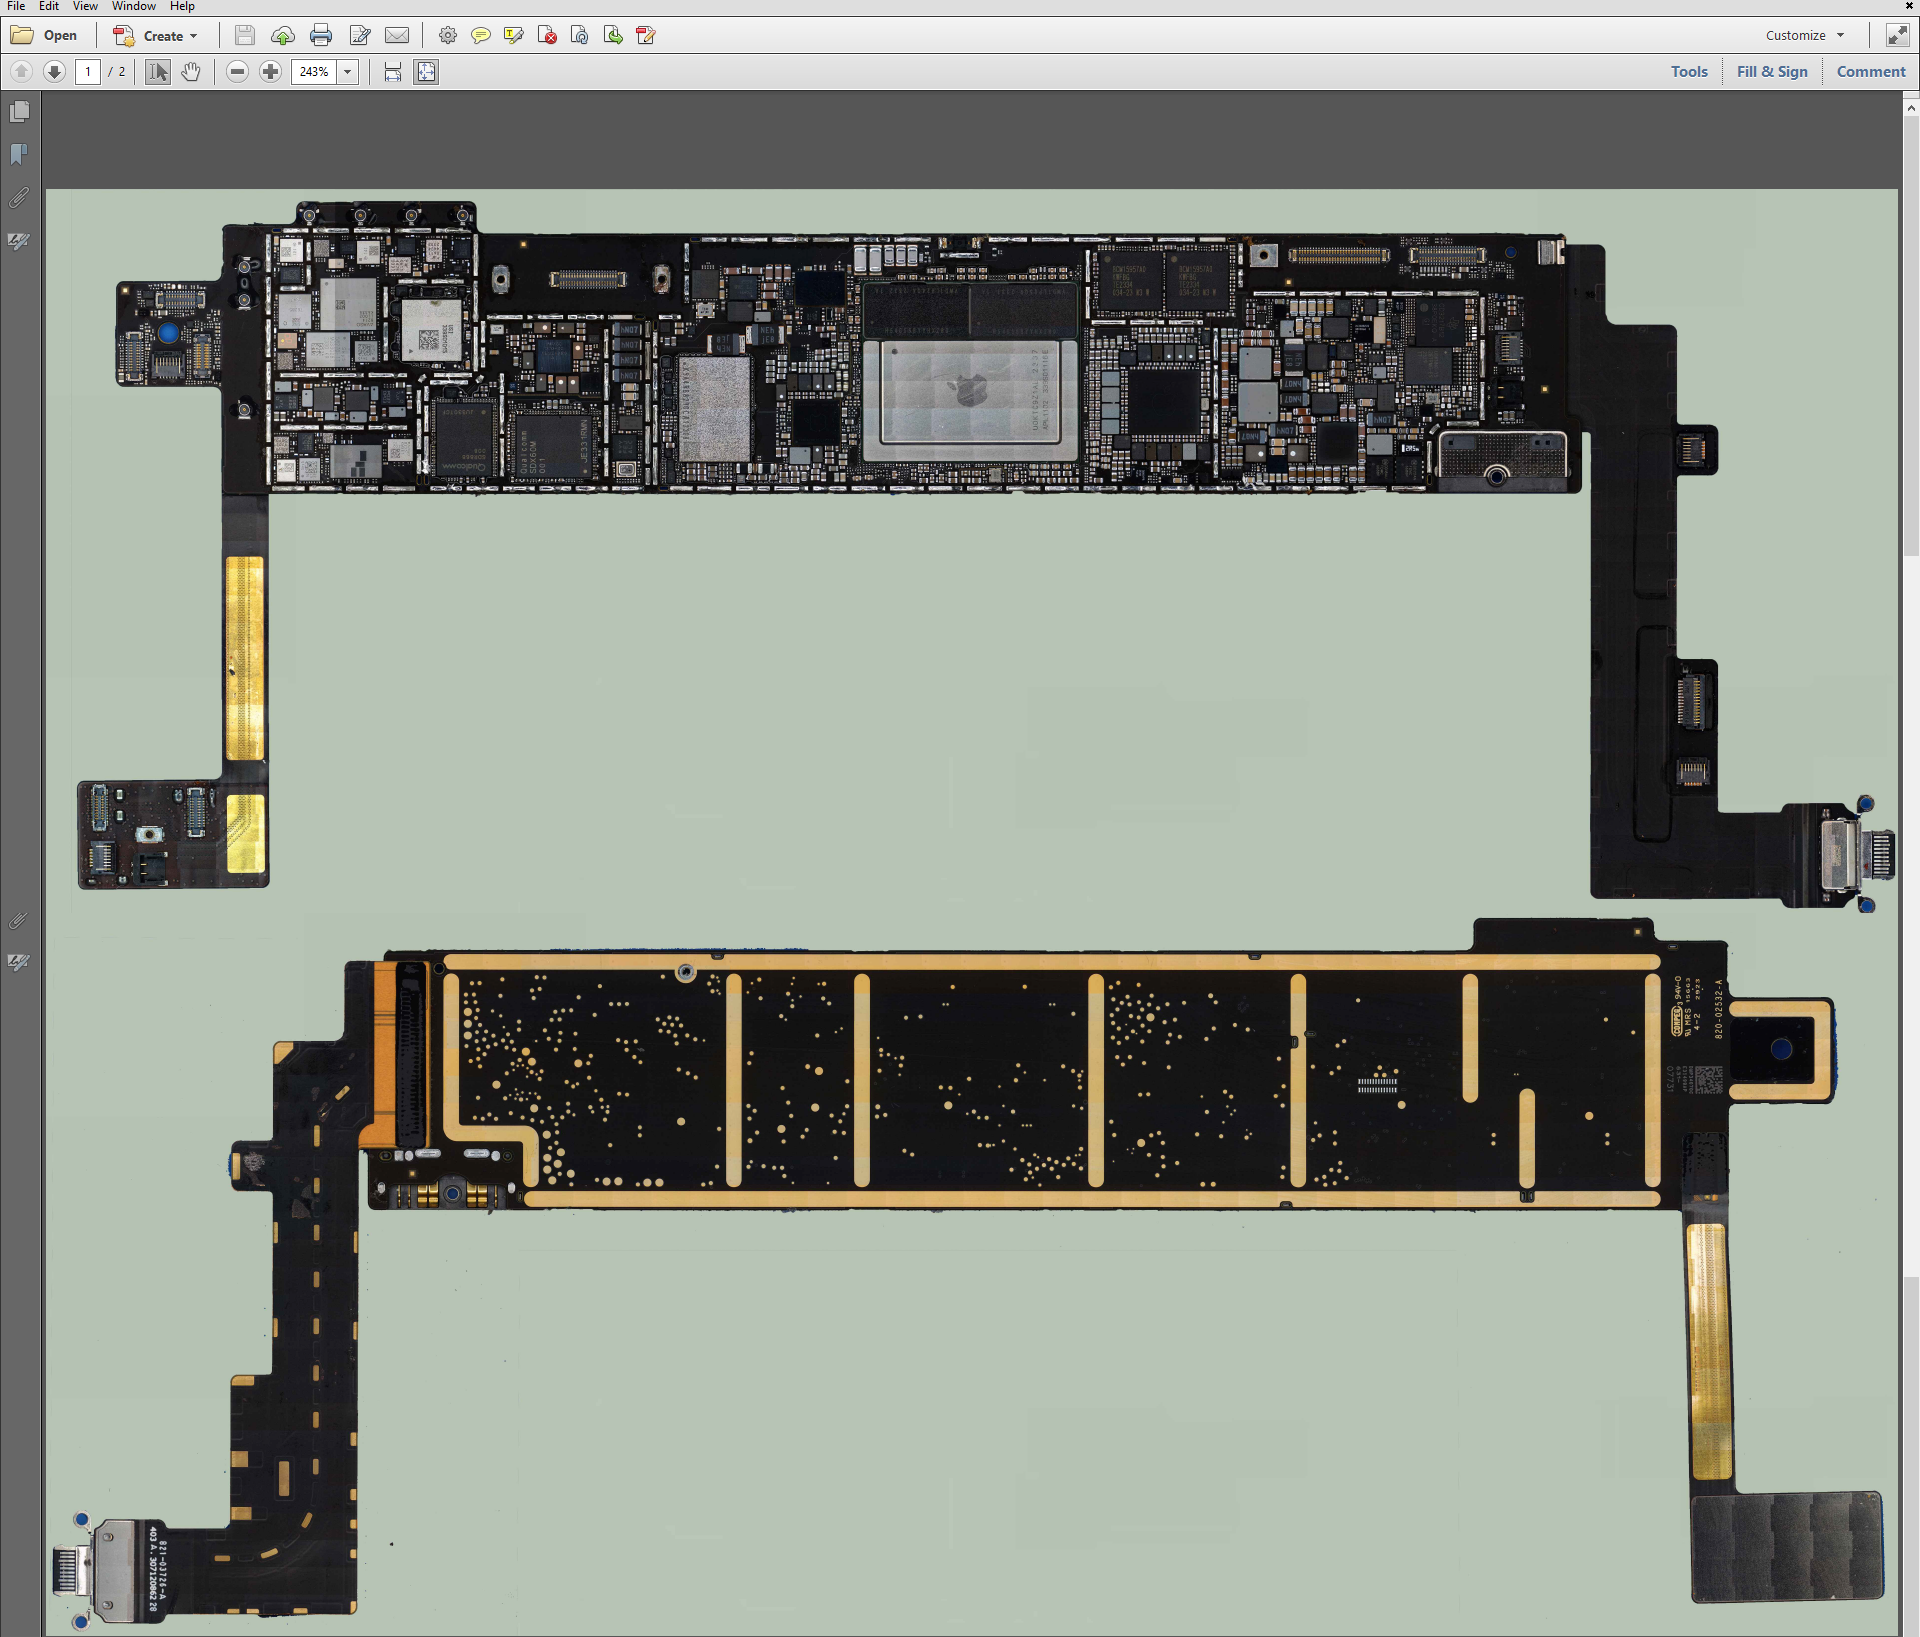
Task: Open the email attachment envelope icon
Action: point(397,36)
